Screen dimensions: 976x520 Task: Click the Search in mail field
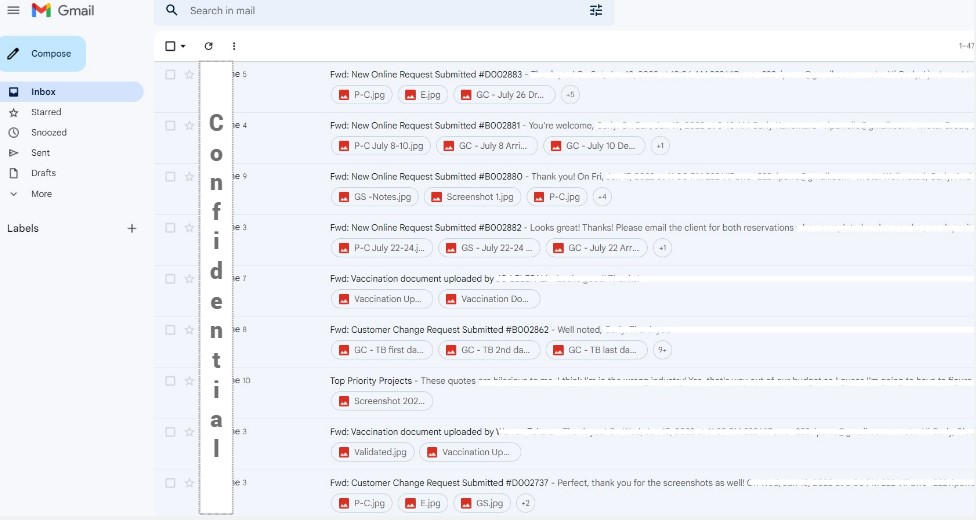click(384, 11)
